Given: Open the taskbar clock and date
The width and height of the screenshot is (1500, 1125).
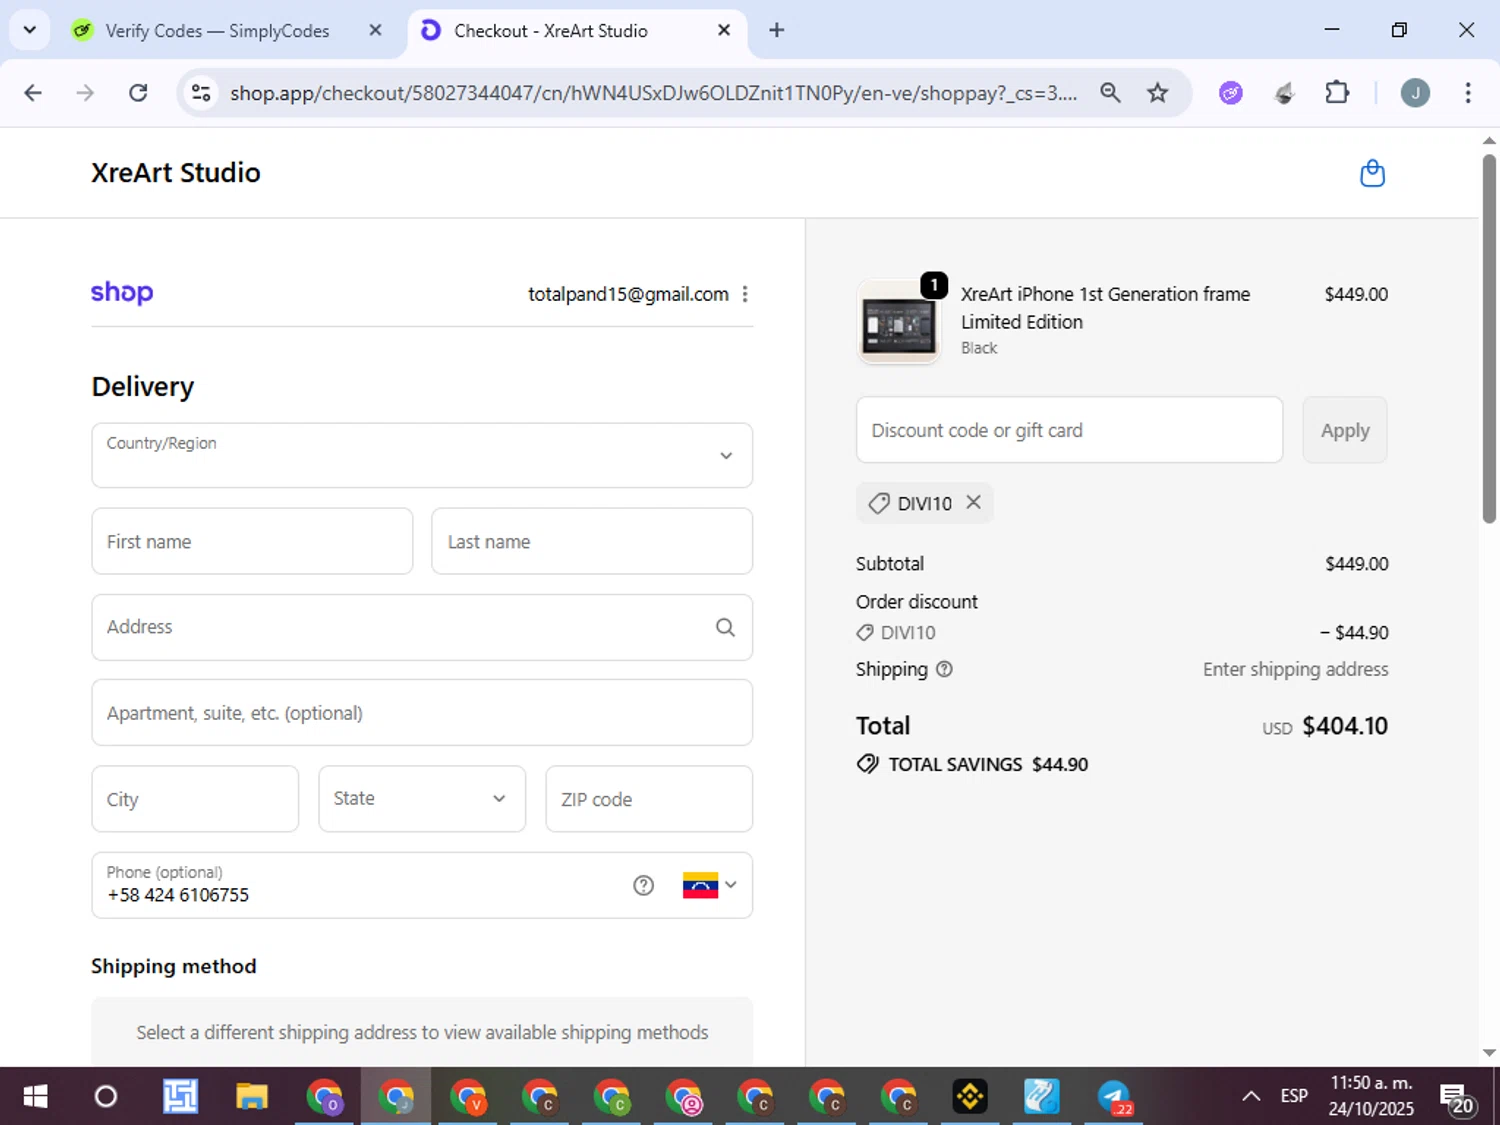Looking at the screenshot, I should [1371, 1097].
